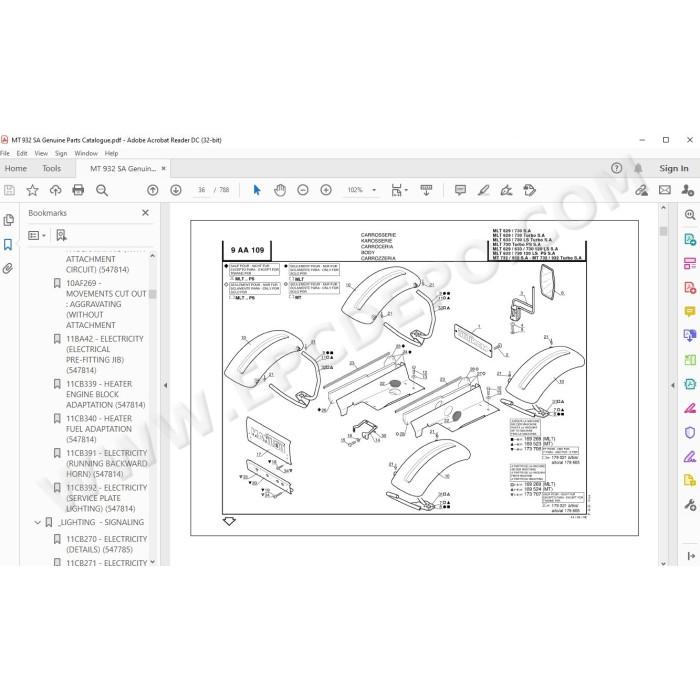
Task: Open bookmarks options dropdown menu
Action: click(x=37, y=235)
